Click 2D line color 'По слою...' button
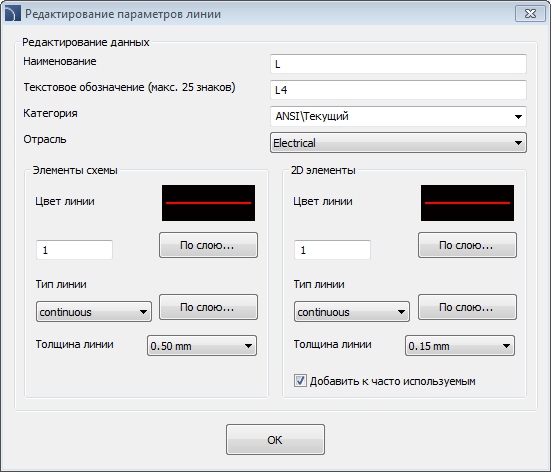The image size is (551, 472). coord(467,245)
